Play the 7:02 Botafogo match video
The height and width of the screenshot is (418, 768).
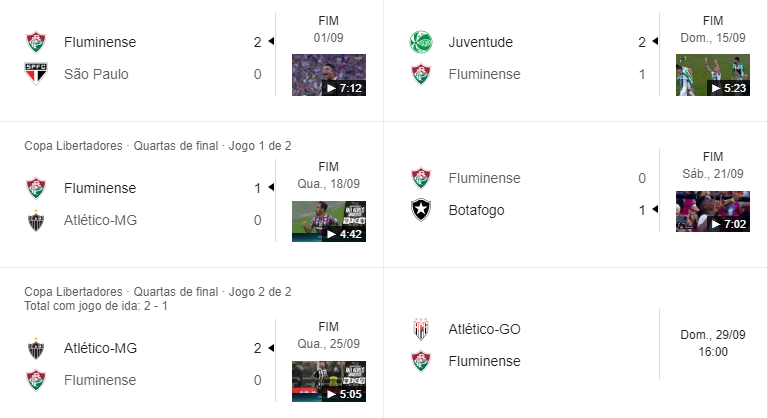(713, 211)
